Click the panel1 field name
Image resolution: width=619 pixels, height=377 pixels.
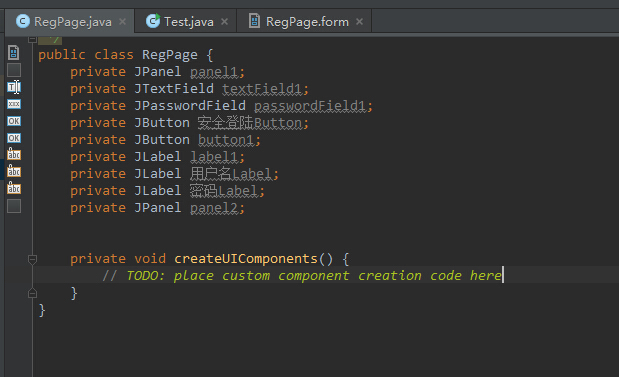214,72
